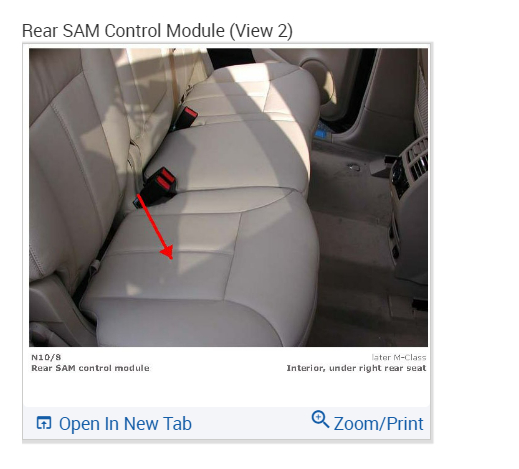This screenshot has height=469, width=519.
Task: Click the red arrow tip on the seat
Action: coord(168,254)
